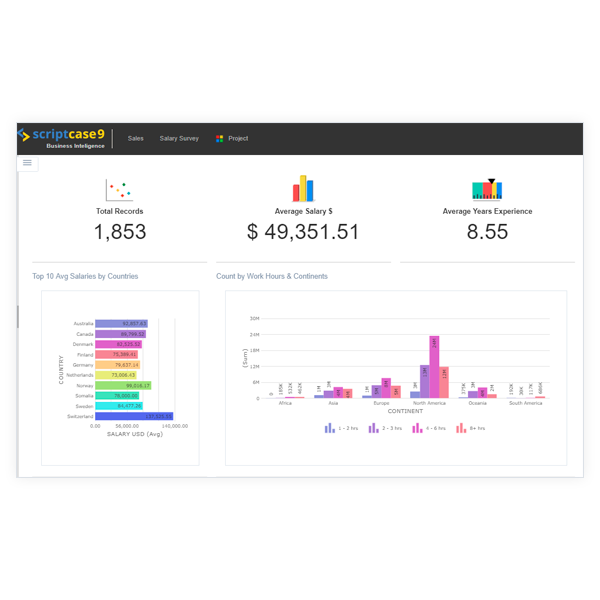Open the hamburger sidebar menu
600x600 pixels.
[27, 162]
